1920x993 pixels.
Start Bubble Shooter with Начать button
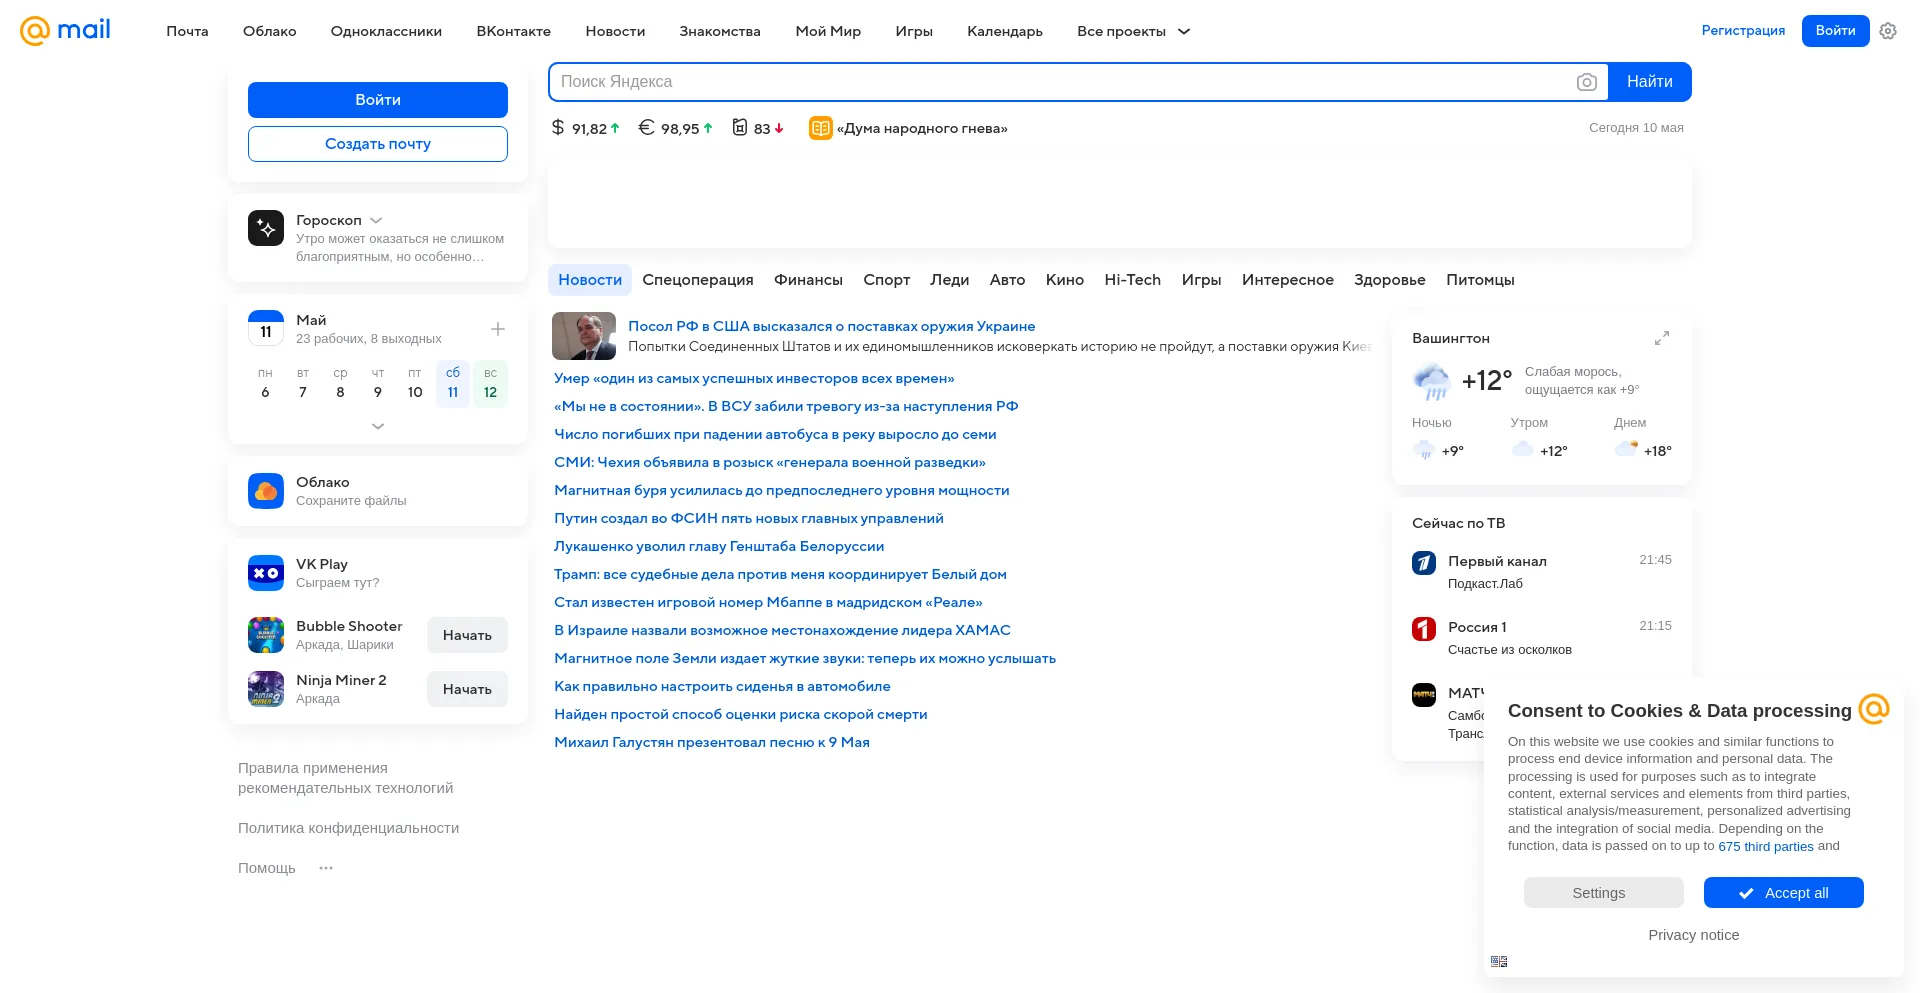coord(467,635)
